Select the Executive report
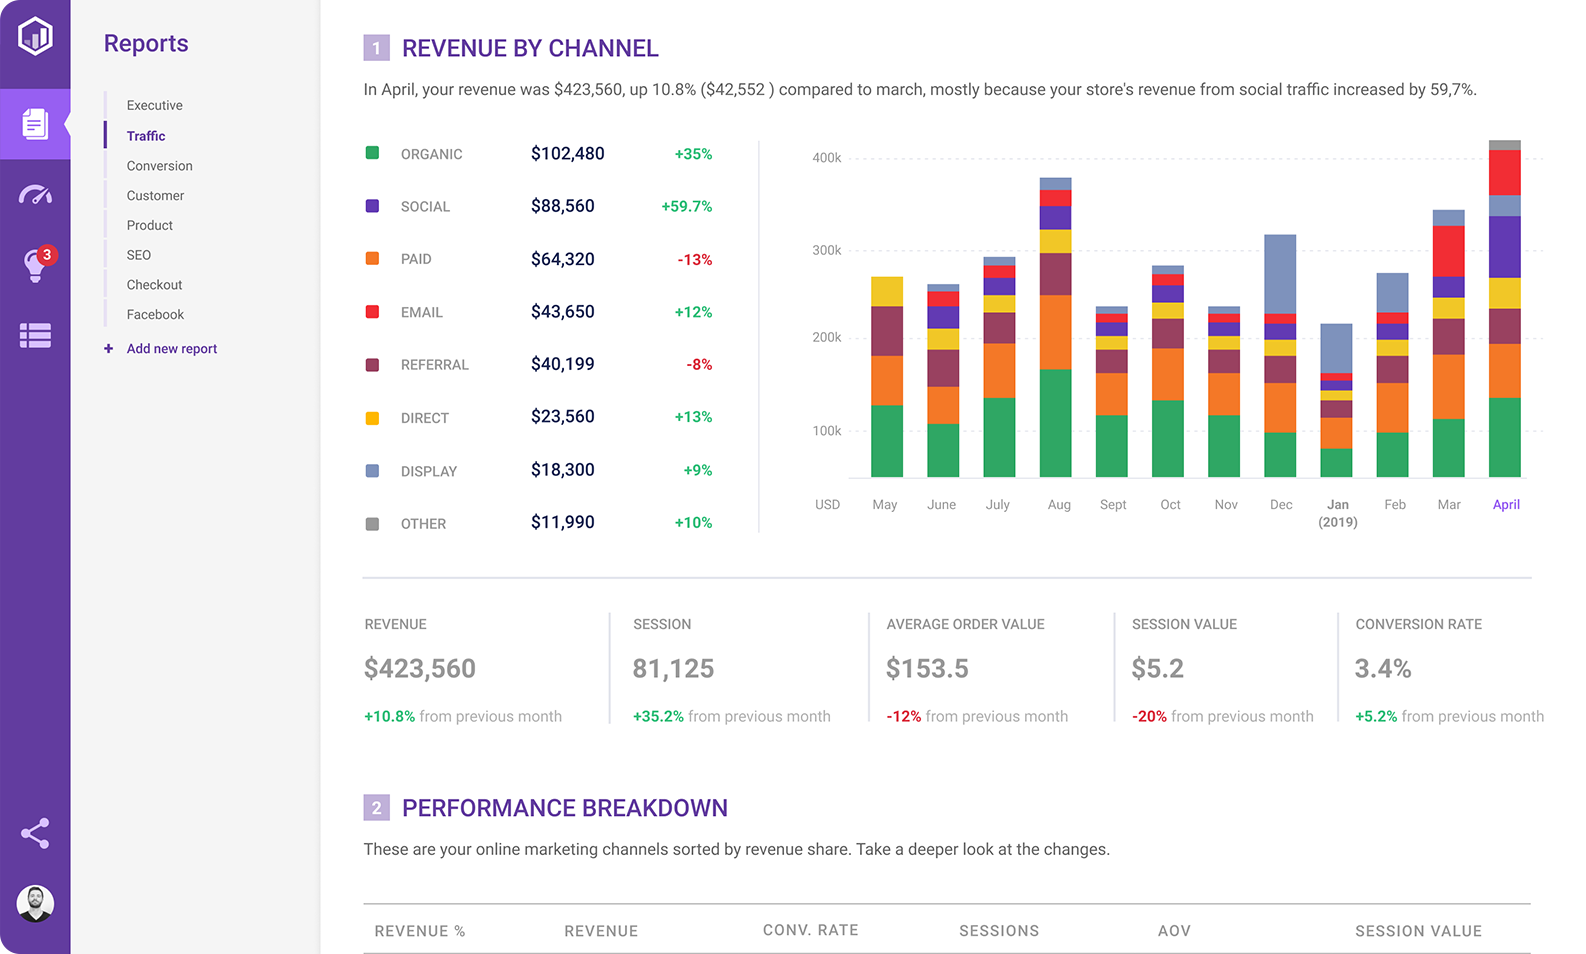Viewport: 1586px width, 954px height. [154, 105]
